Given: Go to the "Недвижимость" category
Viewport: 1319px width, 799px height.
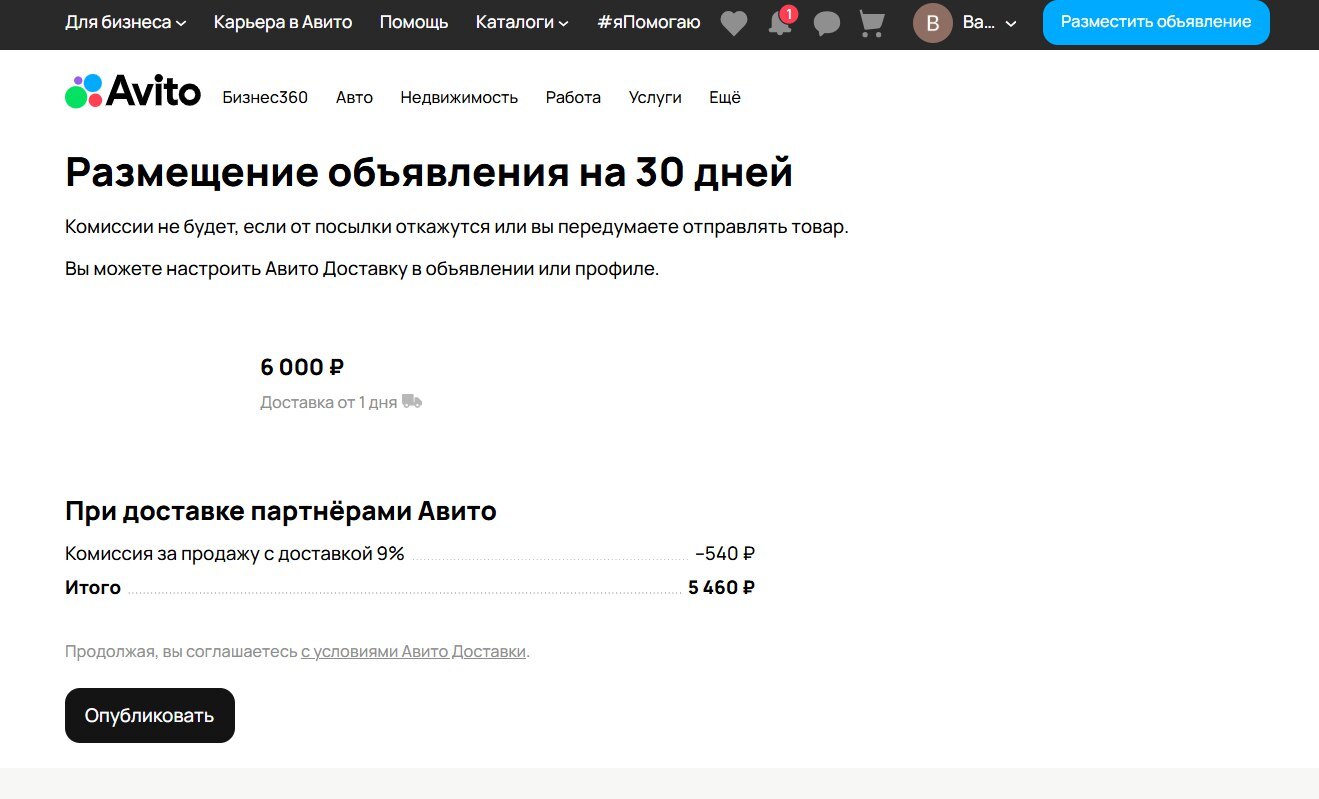Looking at the screenshot, I should click(459, 97).
